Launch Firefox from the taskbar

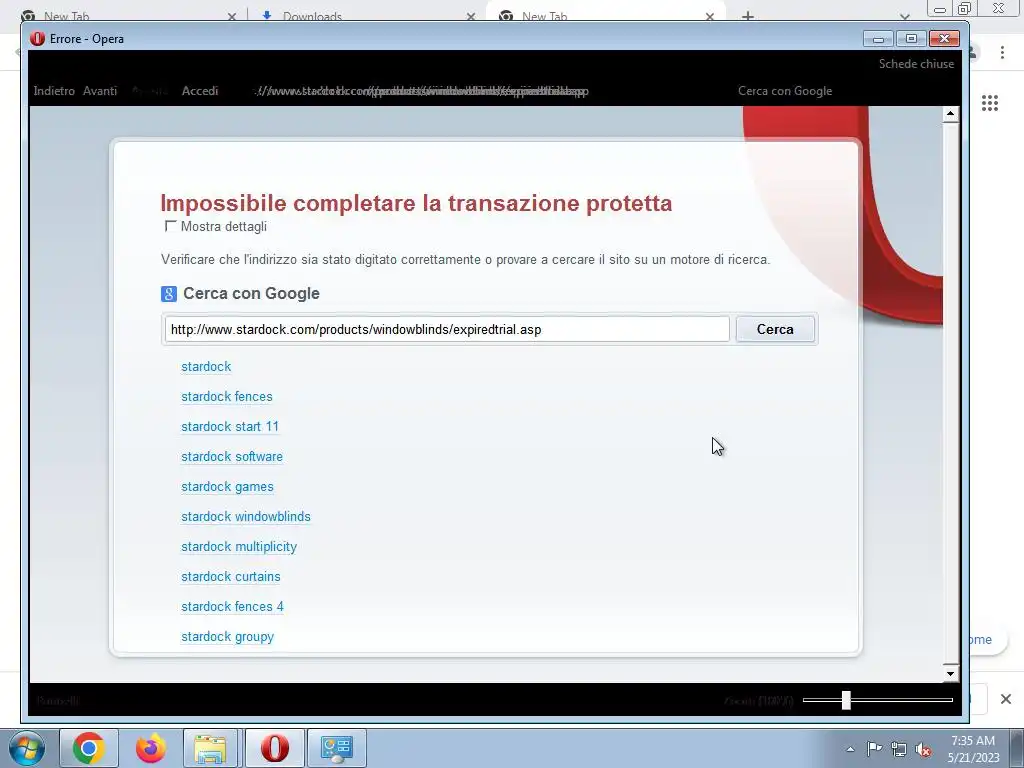(151, 748)
